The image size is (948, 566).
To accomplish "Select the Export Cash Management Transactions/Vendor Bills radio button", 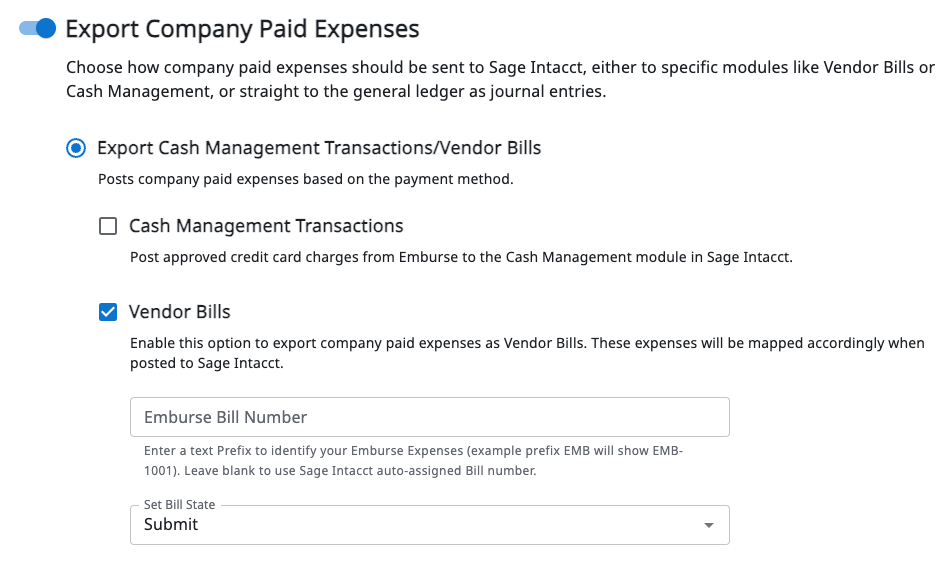I will 76,148.
